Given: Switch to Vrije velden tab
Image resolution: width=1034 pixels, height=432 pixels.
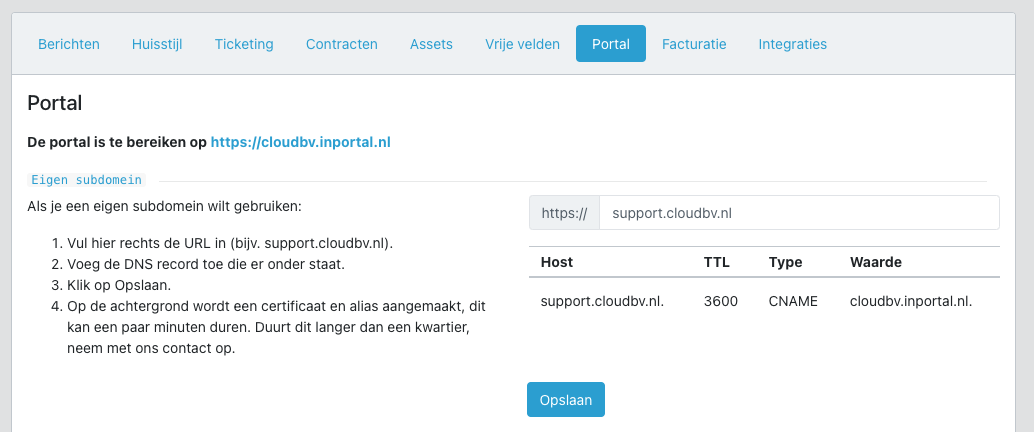Looking at the screenshot, I should (522, 44).
